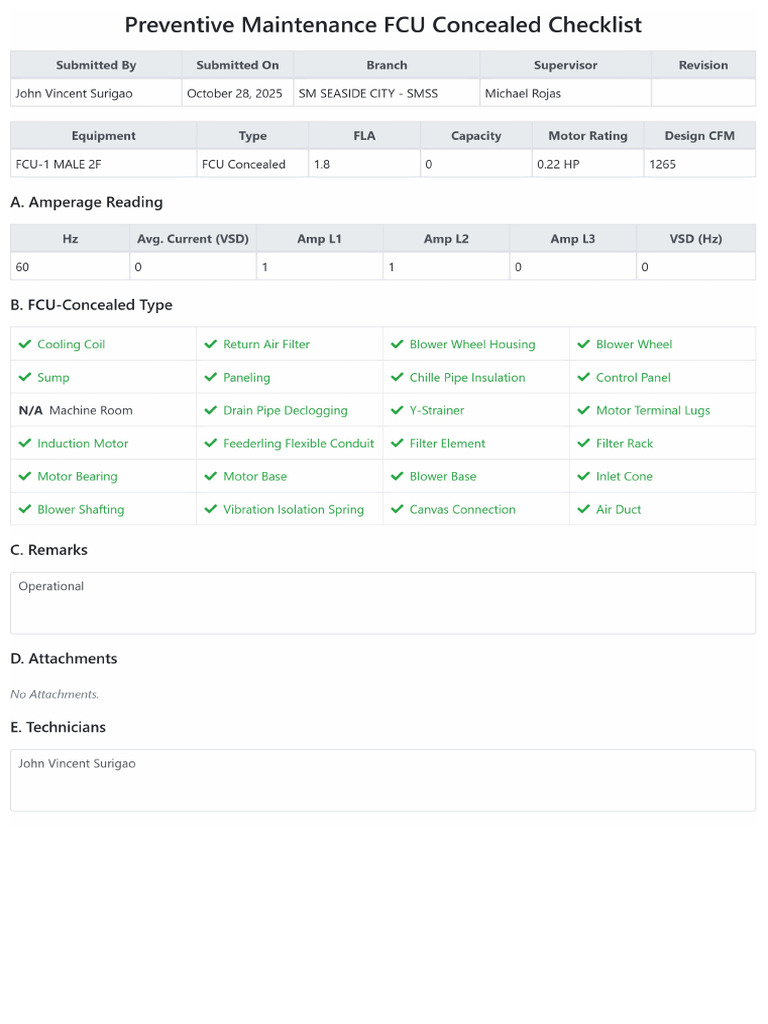The image size is (768, 1024).
Task: Click the D. Attachments section heading
Action: (x=64, y=658)
